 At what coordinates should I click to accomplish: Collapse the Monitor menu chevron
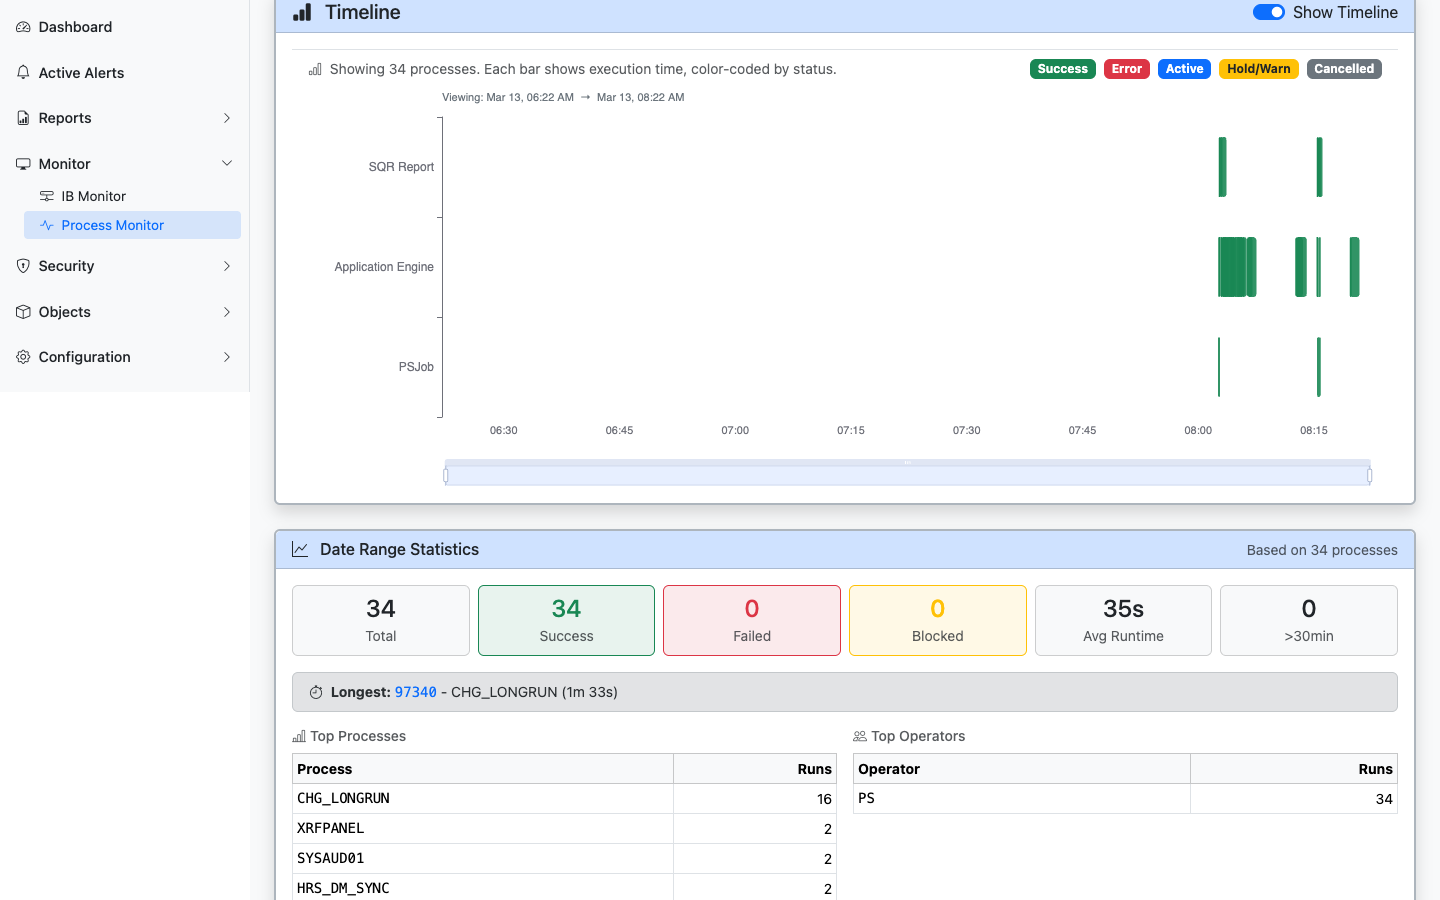tap(227, 164)
